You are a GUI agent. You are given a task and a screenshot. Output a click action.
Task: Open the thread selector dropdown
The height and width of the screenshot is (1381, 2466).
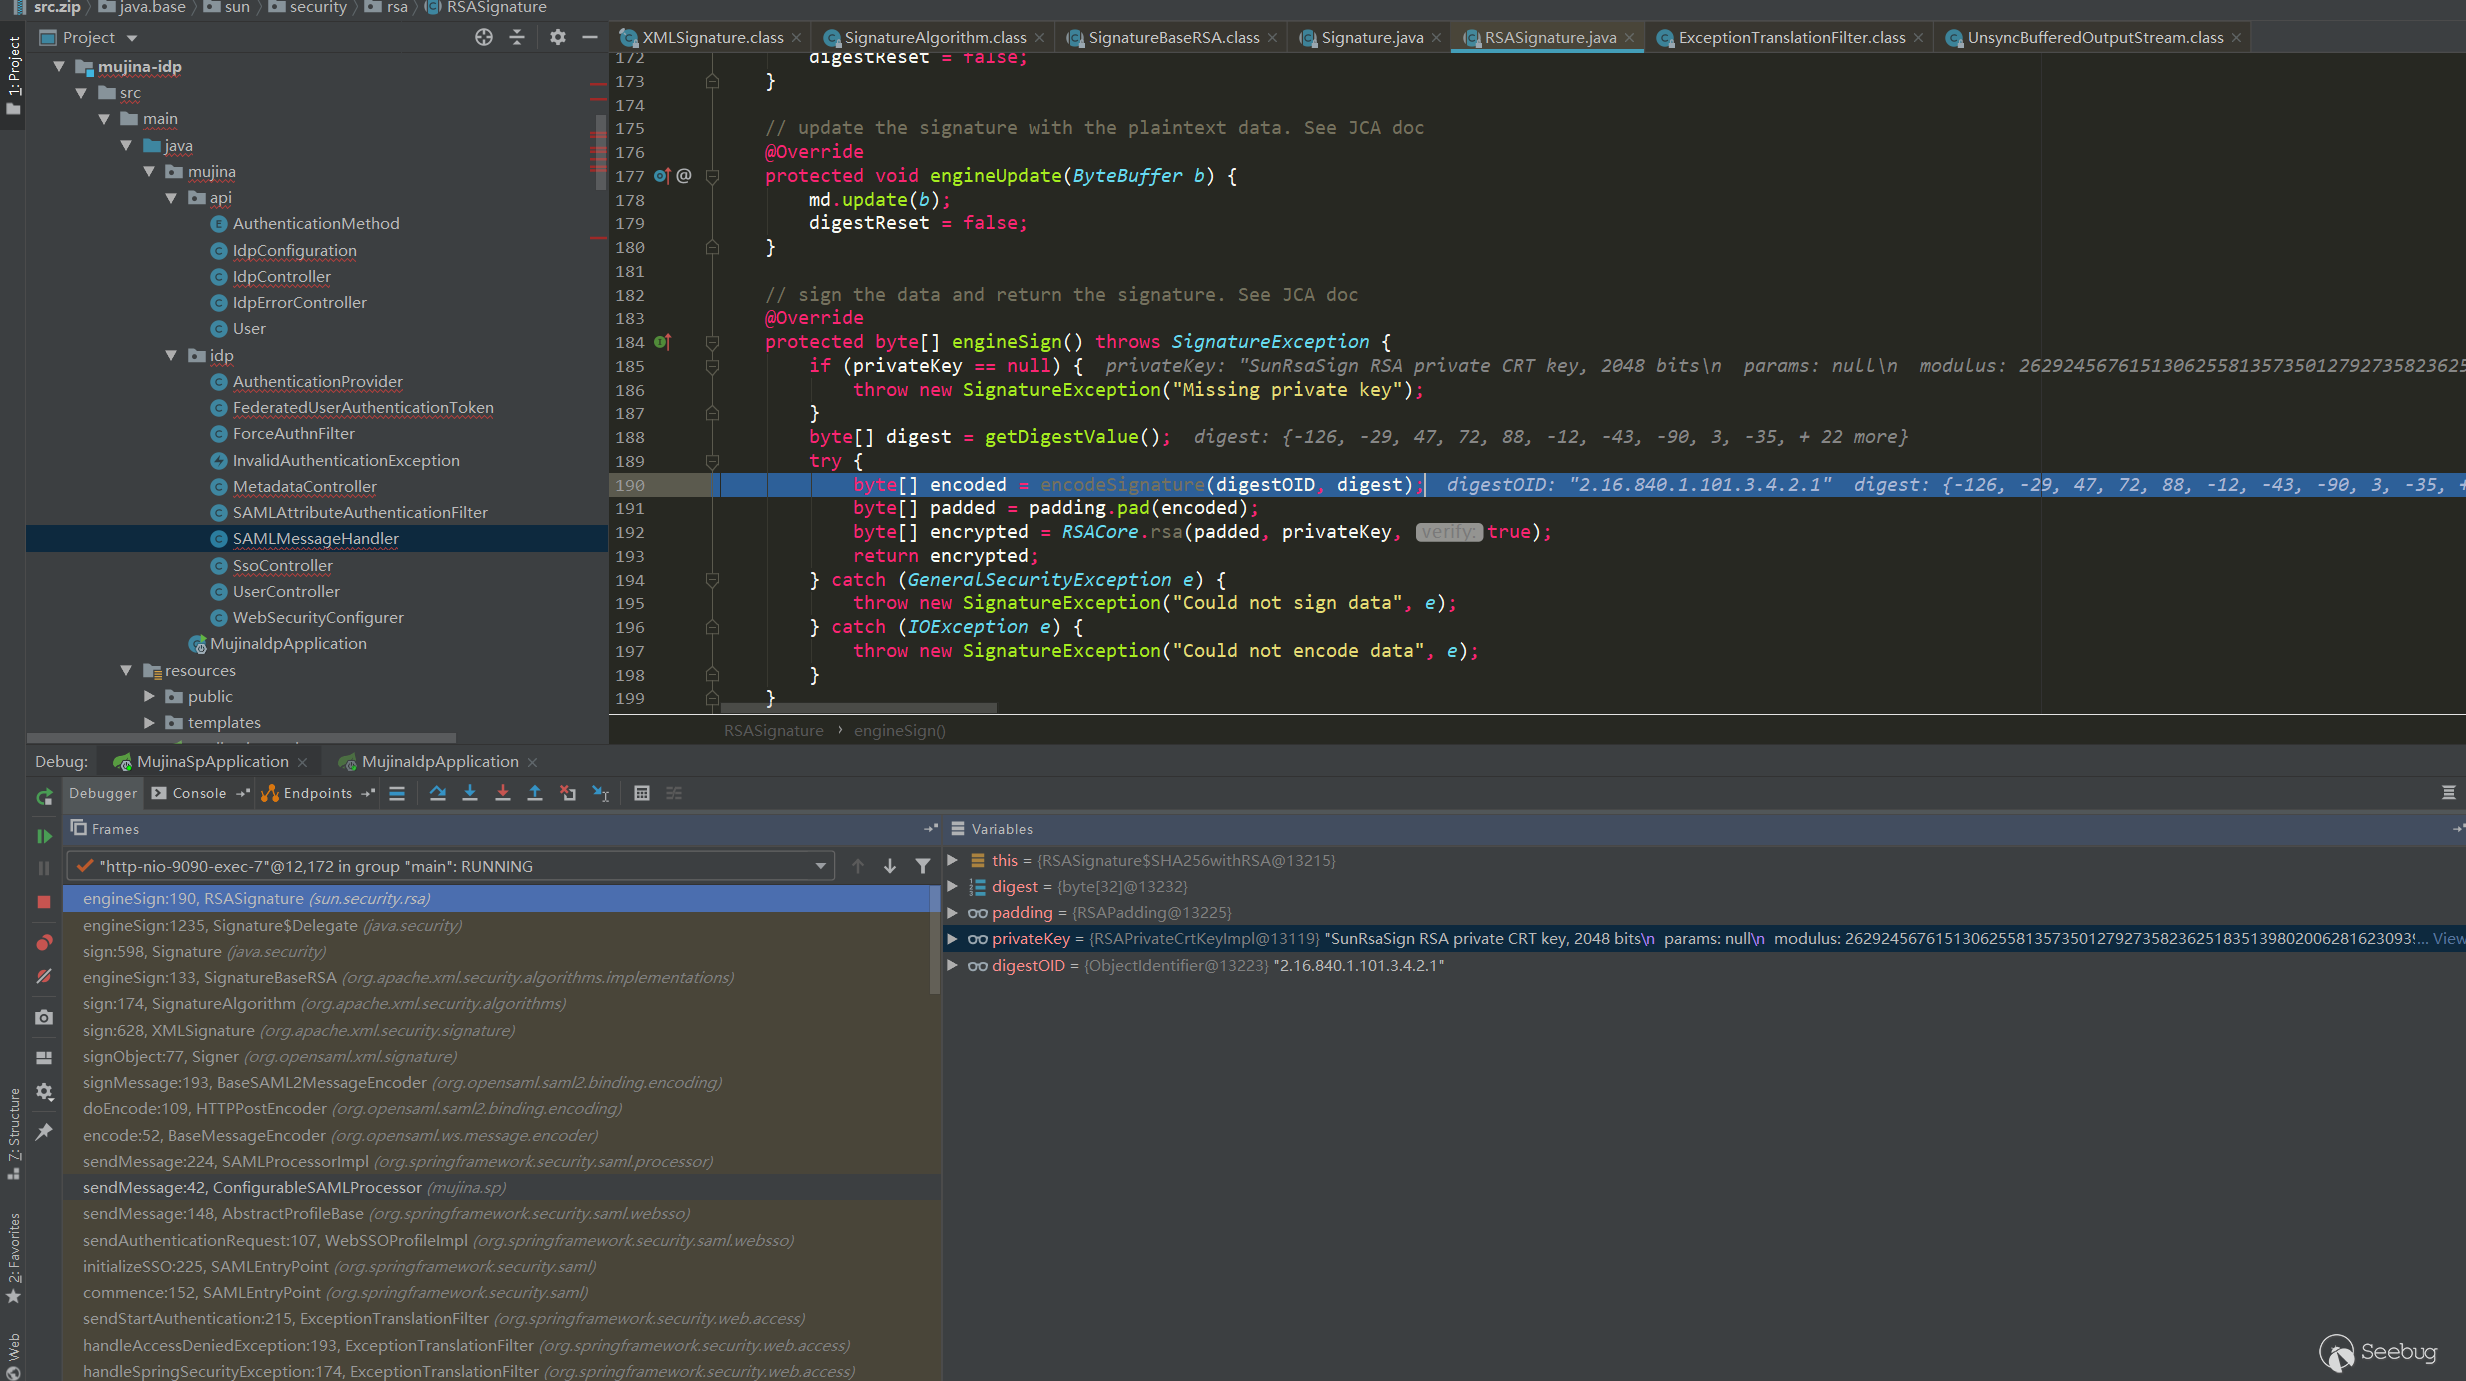click(820, 866)
